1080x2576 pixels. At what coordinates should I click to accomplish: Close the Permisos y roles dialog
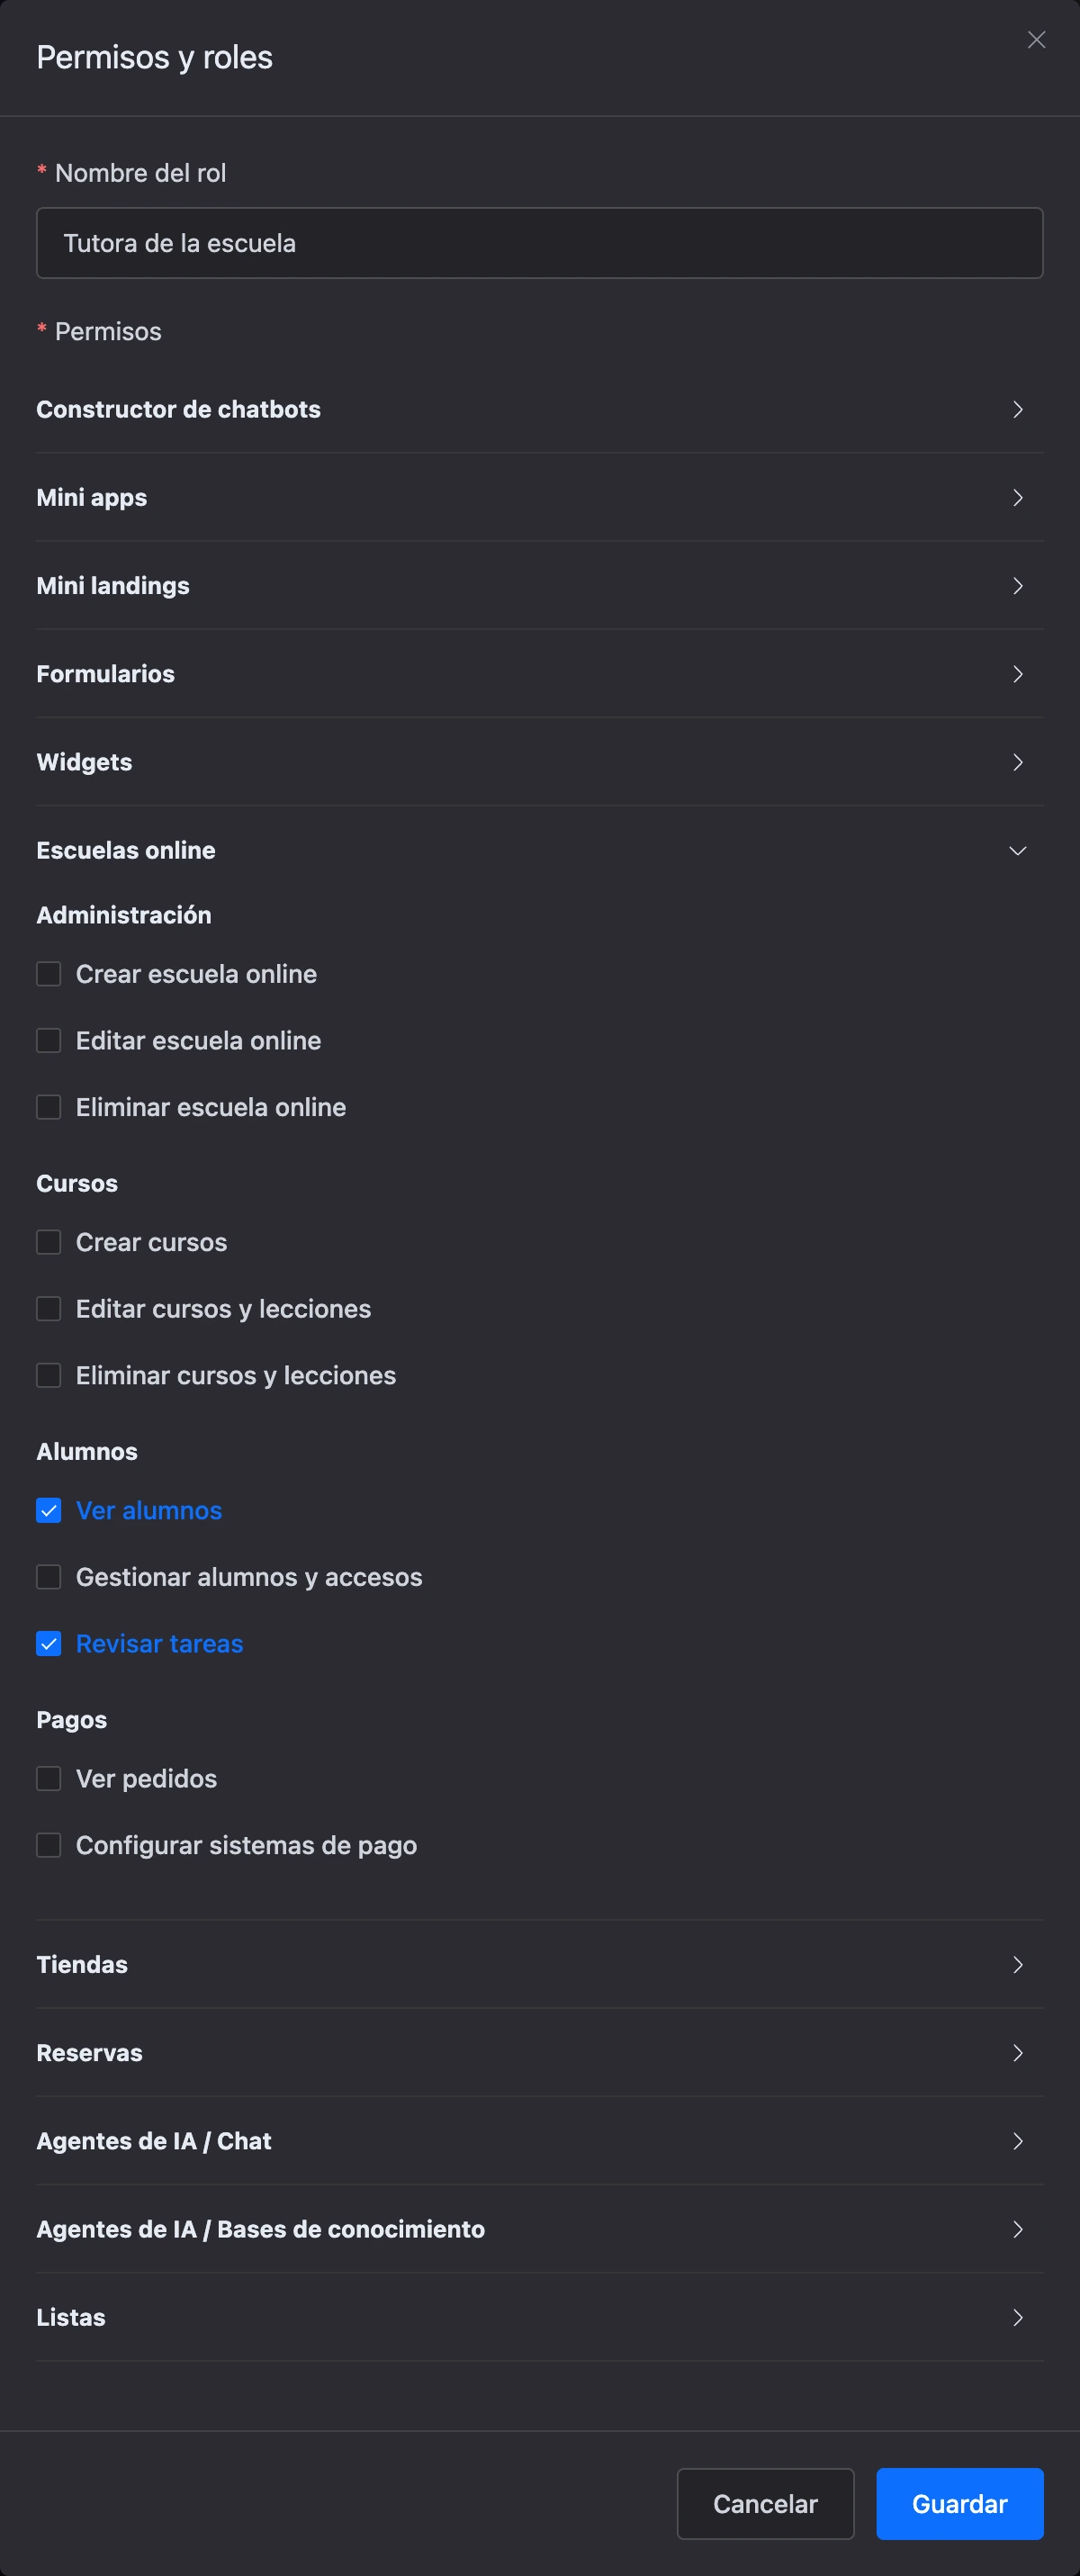pos(1036,40)
